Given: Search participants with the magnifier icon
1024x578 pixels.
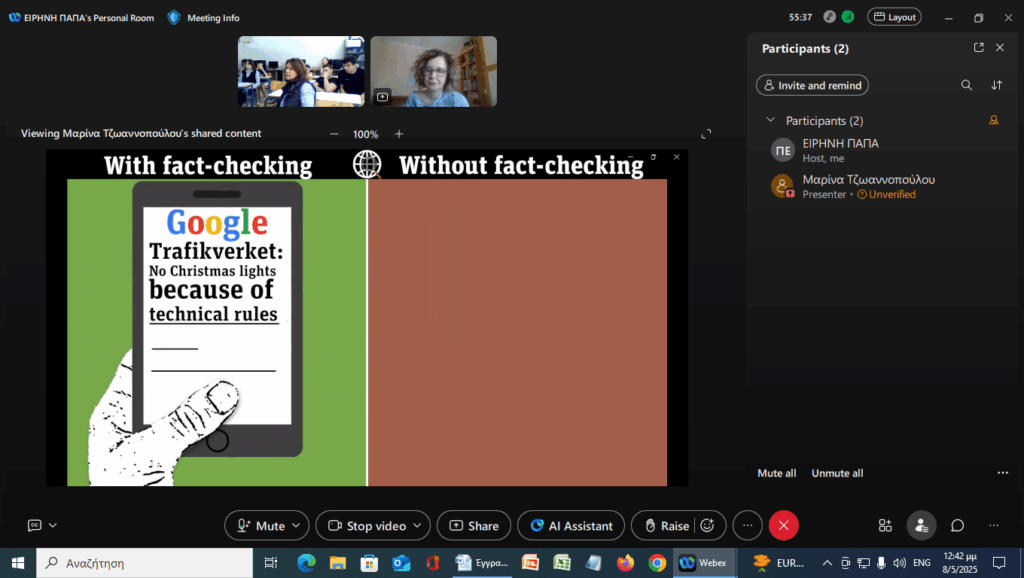Looking at the screenshot, I should pyautogui.click(x=967, y=85).
